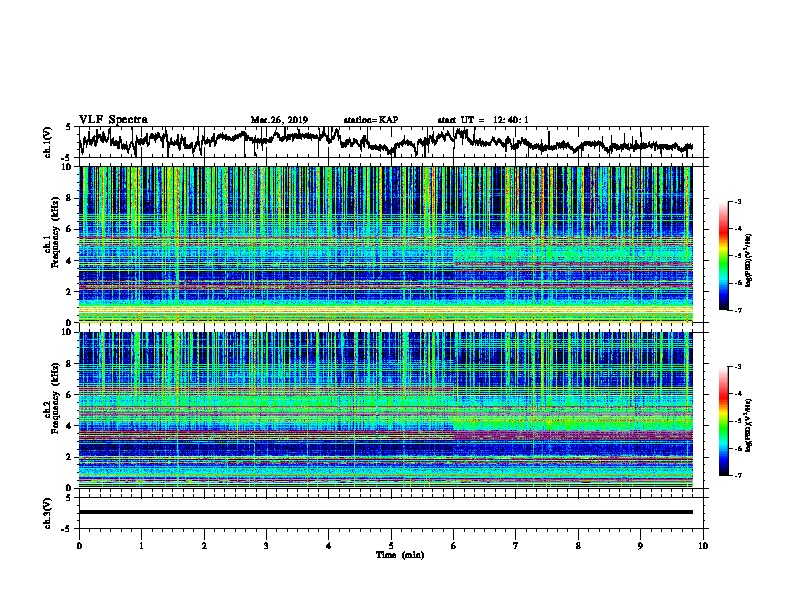
Task: Click the thick black ch.3 signal line
Action: coord(386,512)
